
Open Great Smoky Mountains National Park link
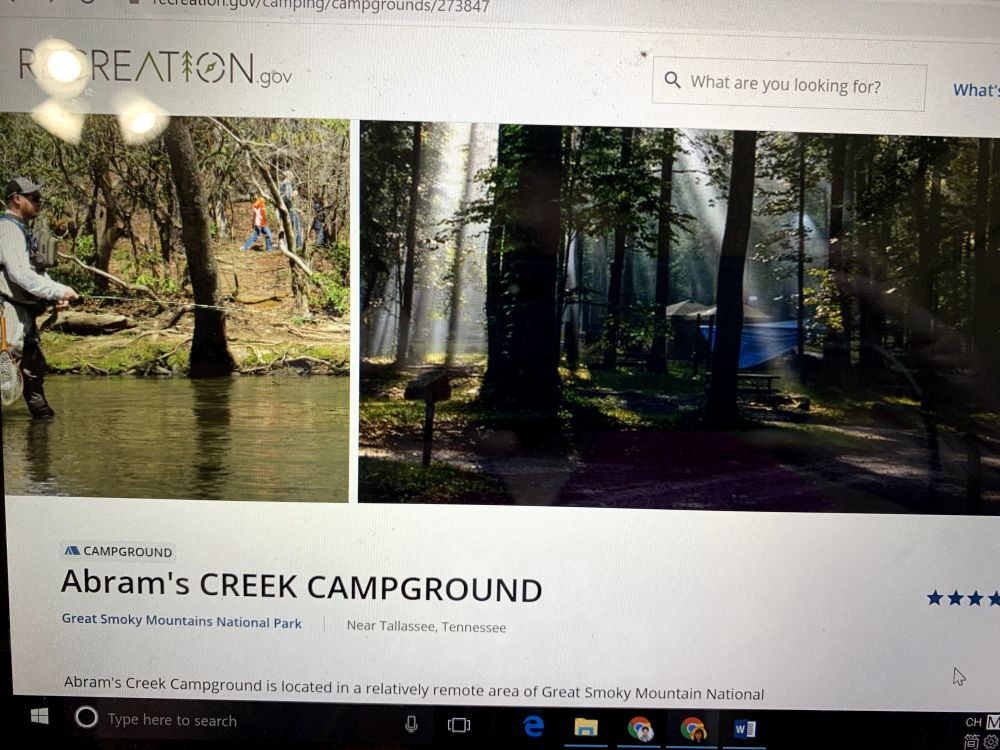click(182, 621)
